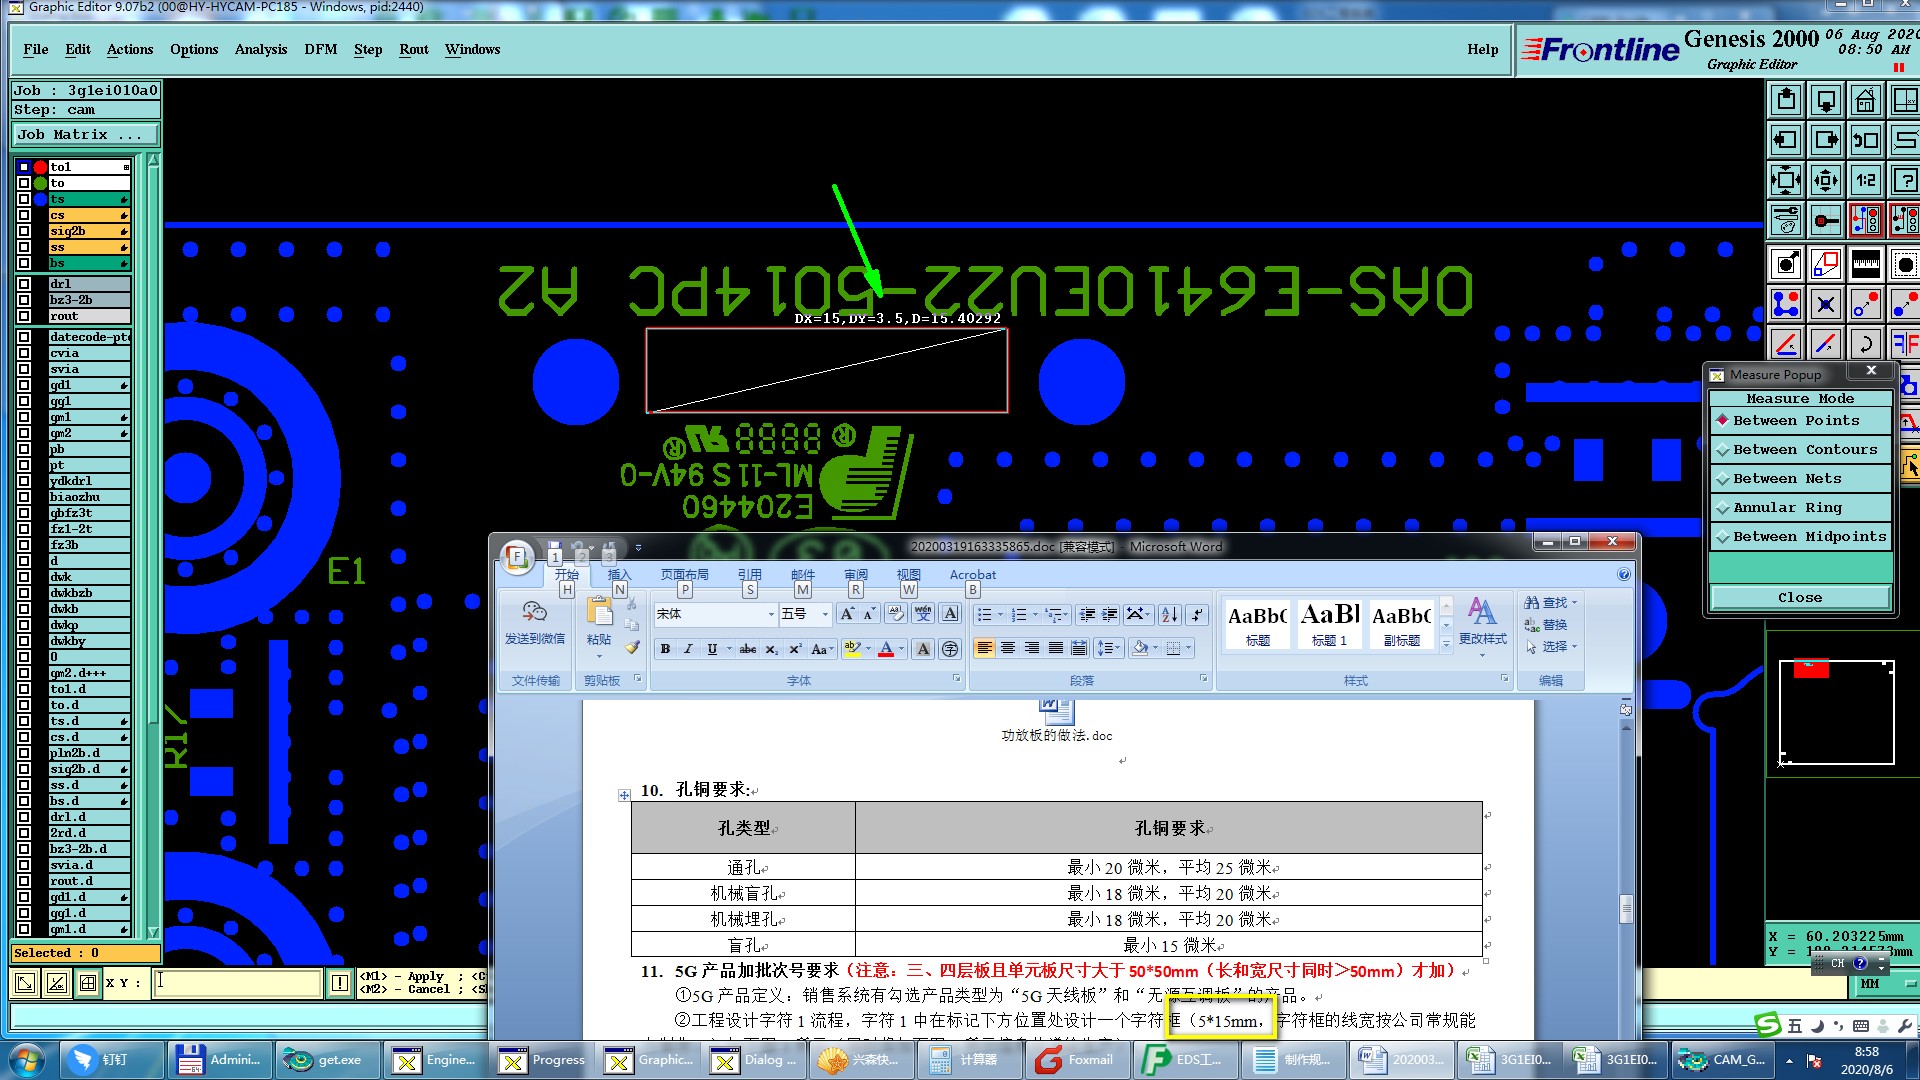Expand font color dropdown arrow

[x=902, y=649]
